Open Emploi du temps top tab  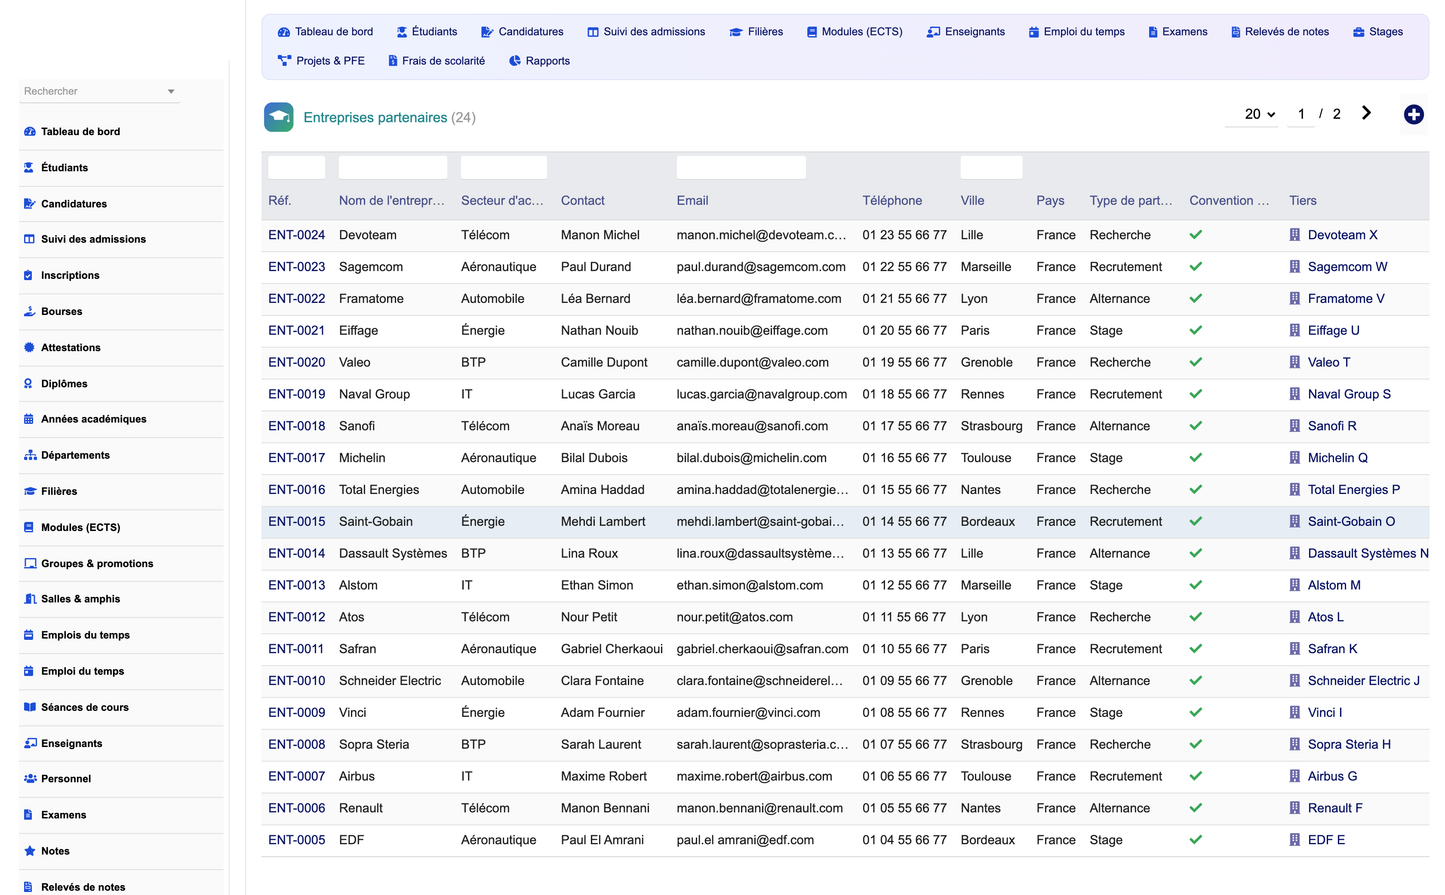tap(1077, 32)
